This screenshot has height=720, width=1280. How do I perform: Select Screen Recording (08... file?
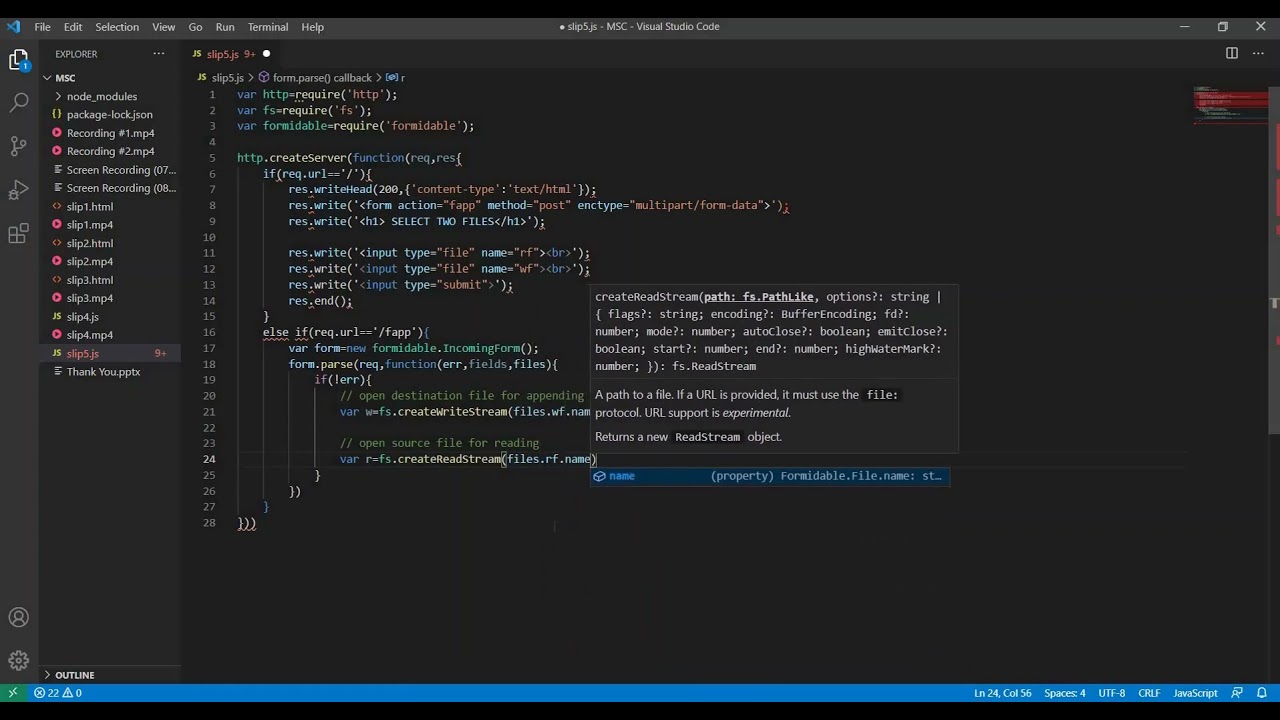pyautogui.click(x=110, y=188)
